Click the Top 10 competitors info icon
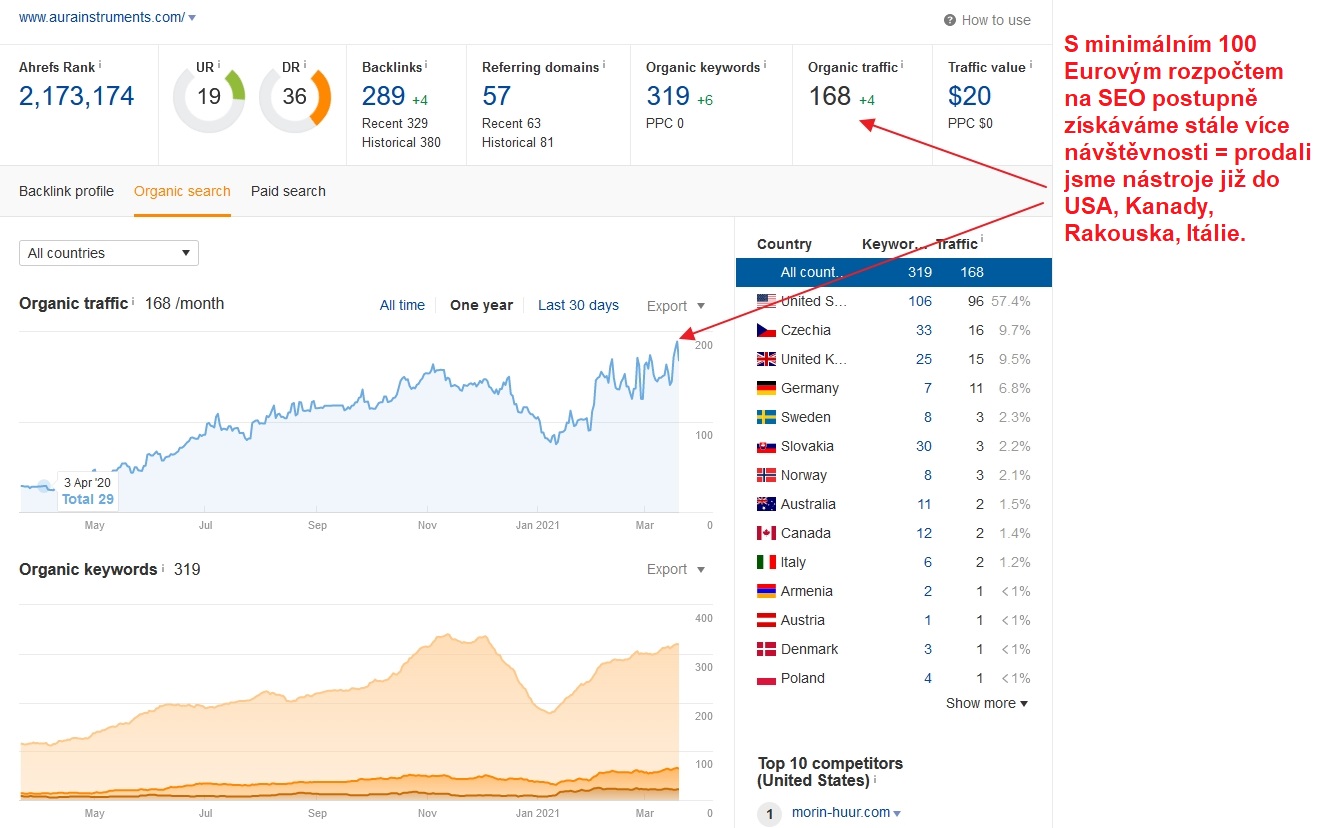Screen dimensions: 1340x828 875,778
